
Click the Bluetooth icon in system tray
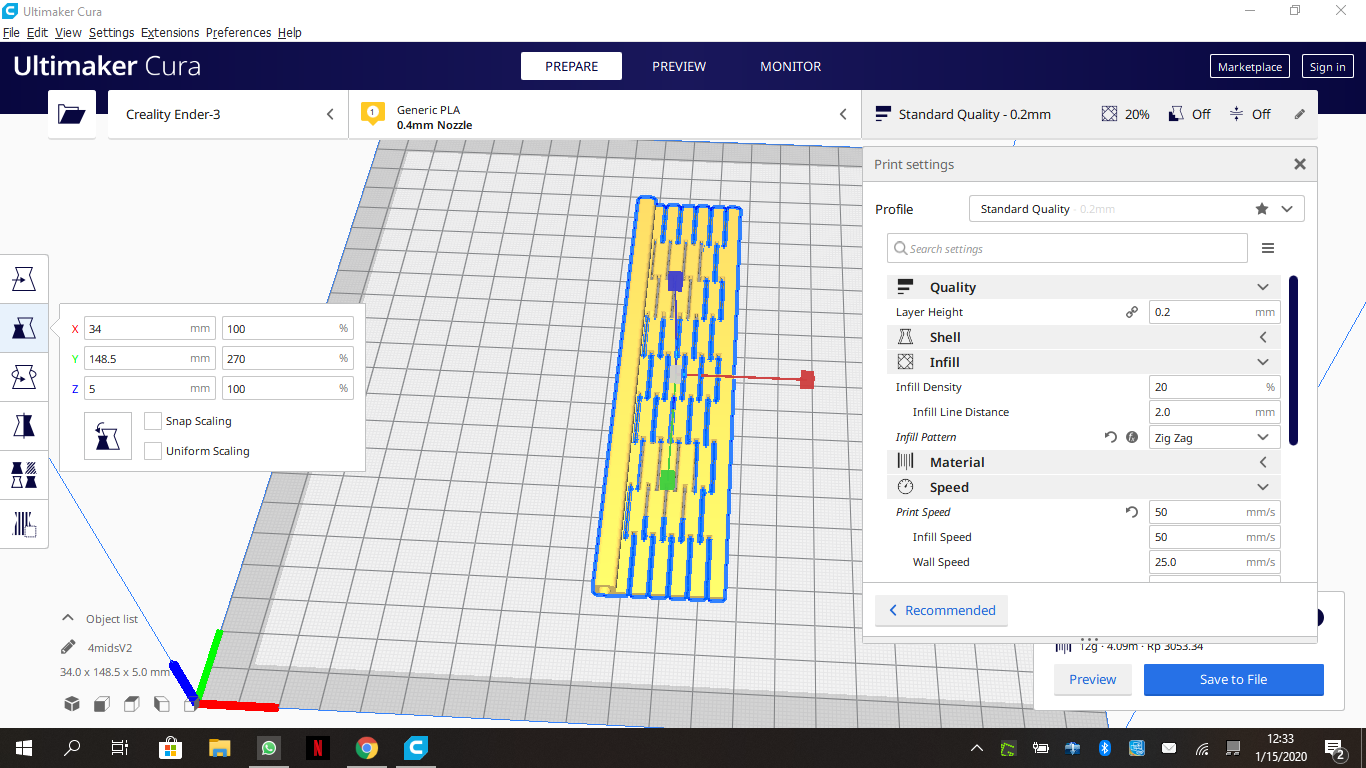1105,747
